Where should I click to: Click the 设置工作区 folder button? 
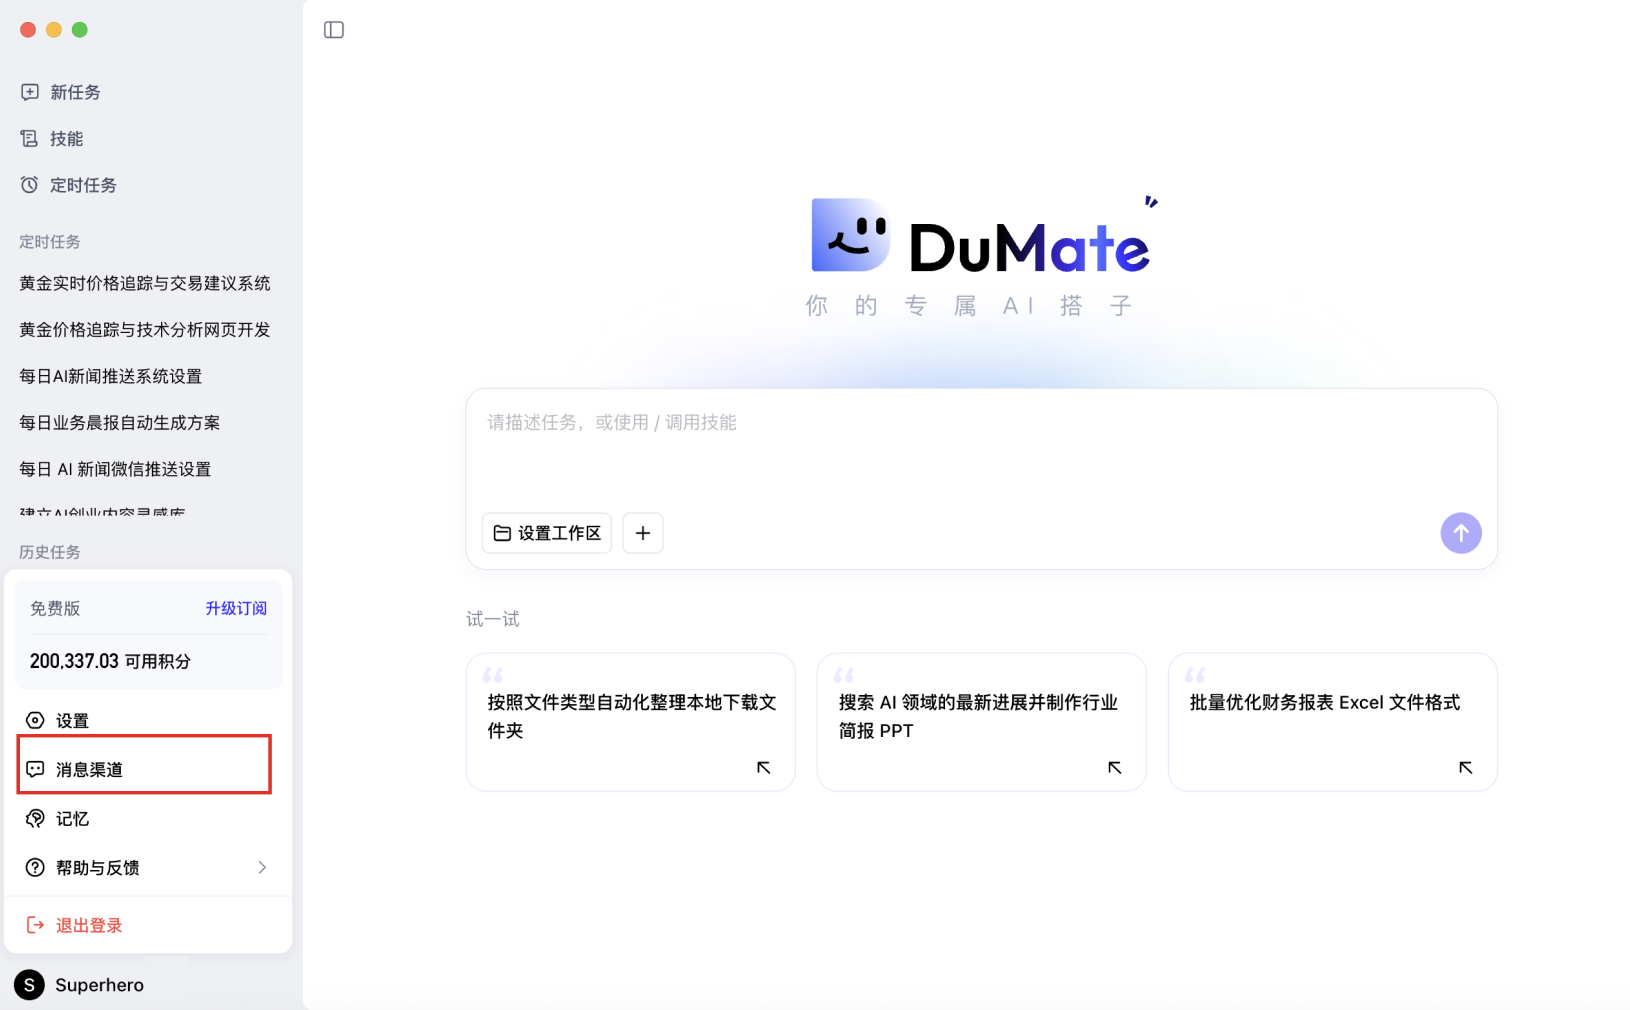click(x=546, y=533)
